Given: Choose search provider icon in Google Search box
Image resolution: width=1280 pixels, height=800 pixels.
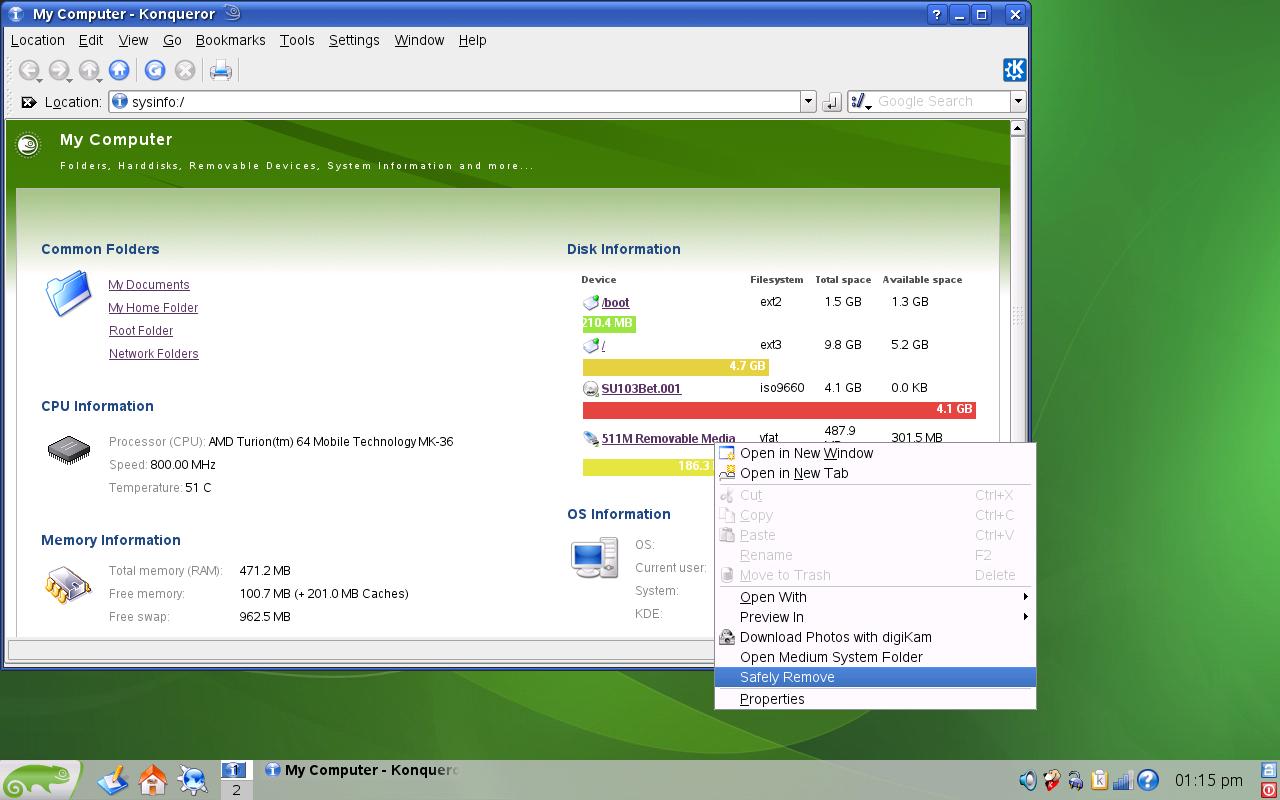Looking at the screenshot, I should pos(860,101).
